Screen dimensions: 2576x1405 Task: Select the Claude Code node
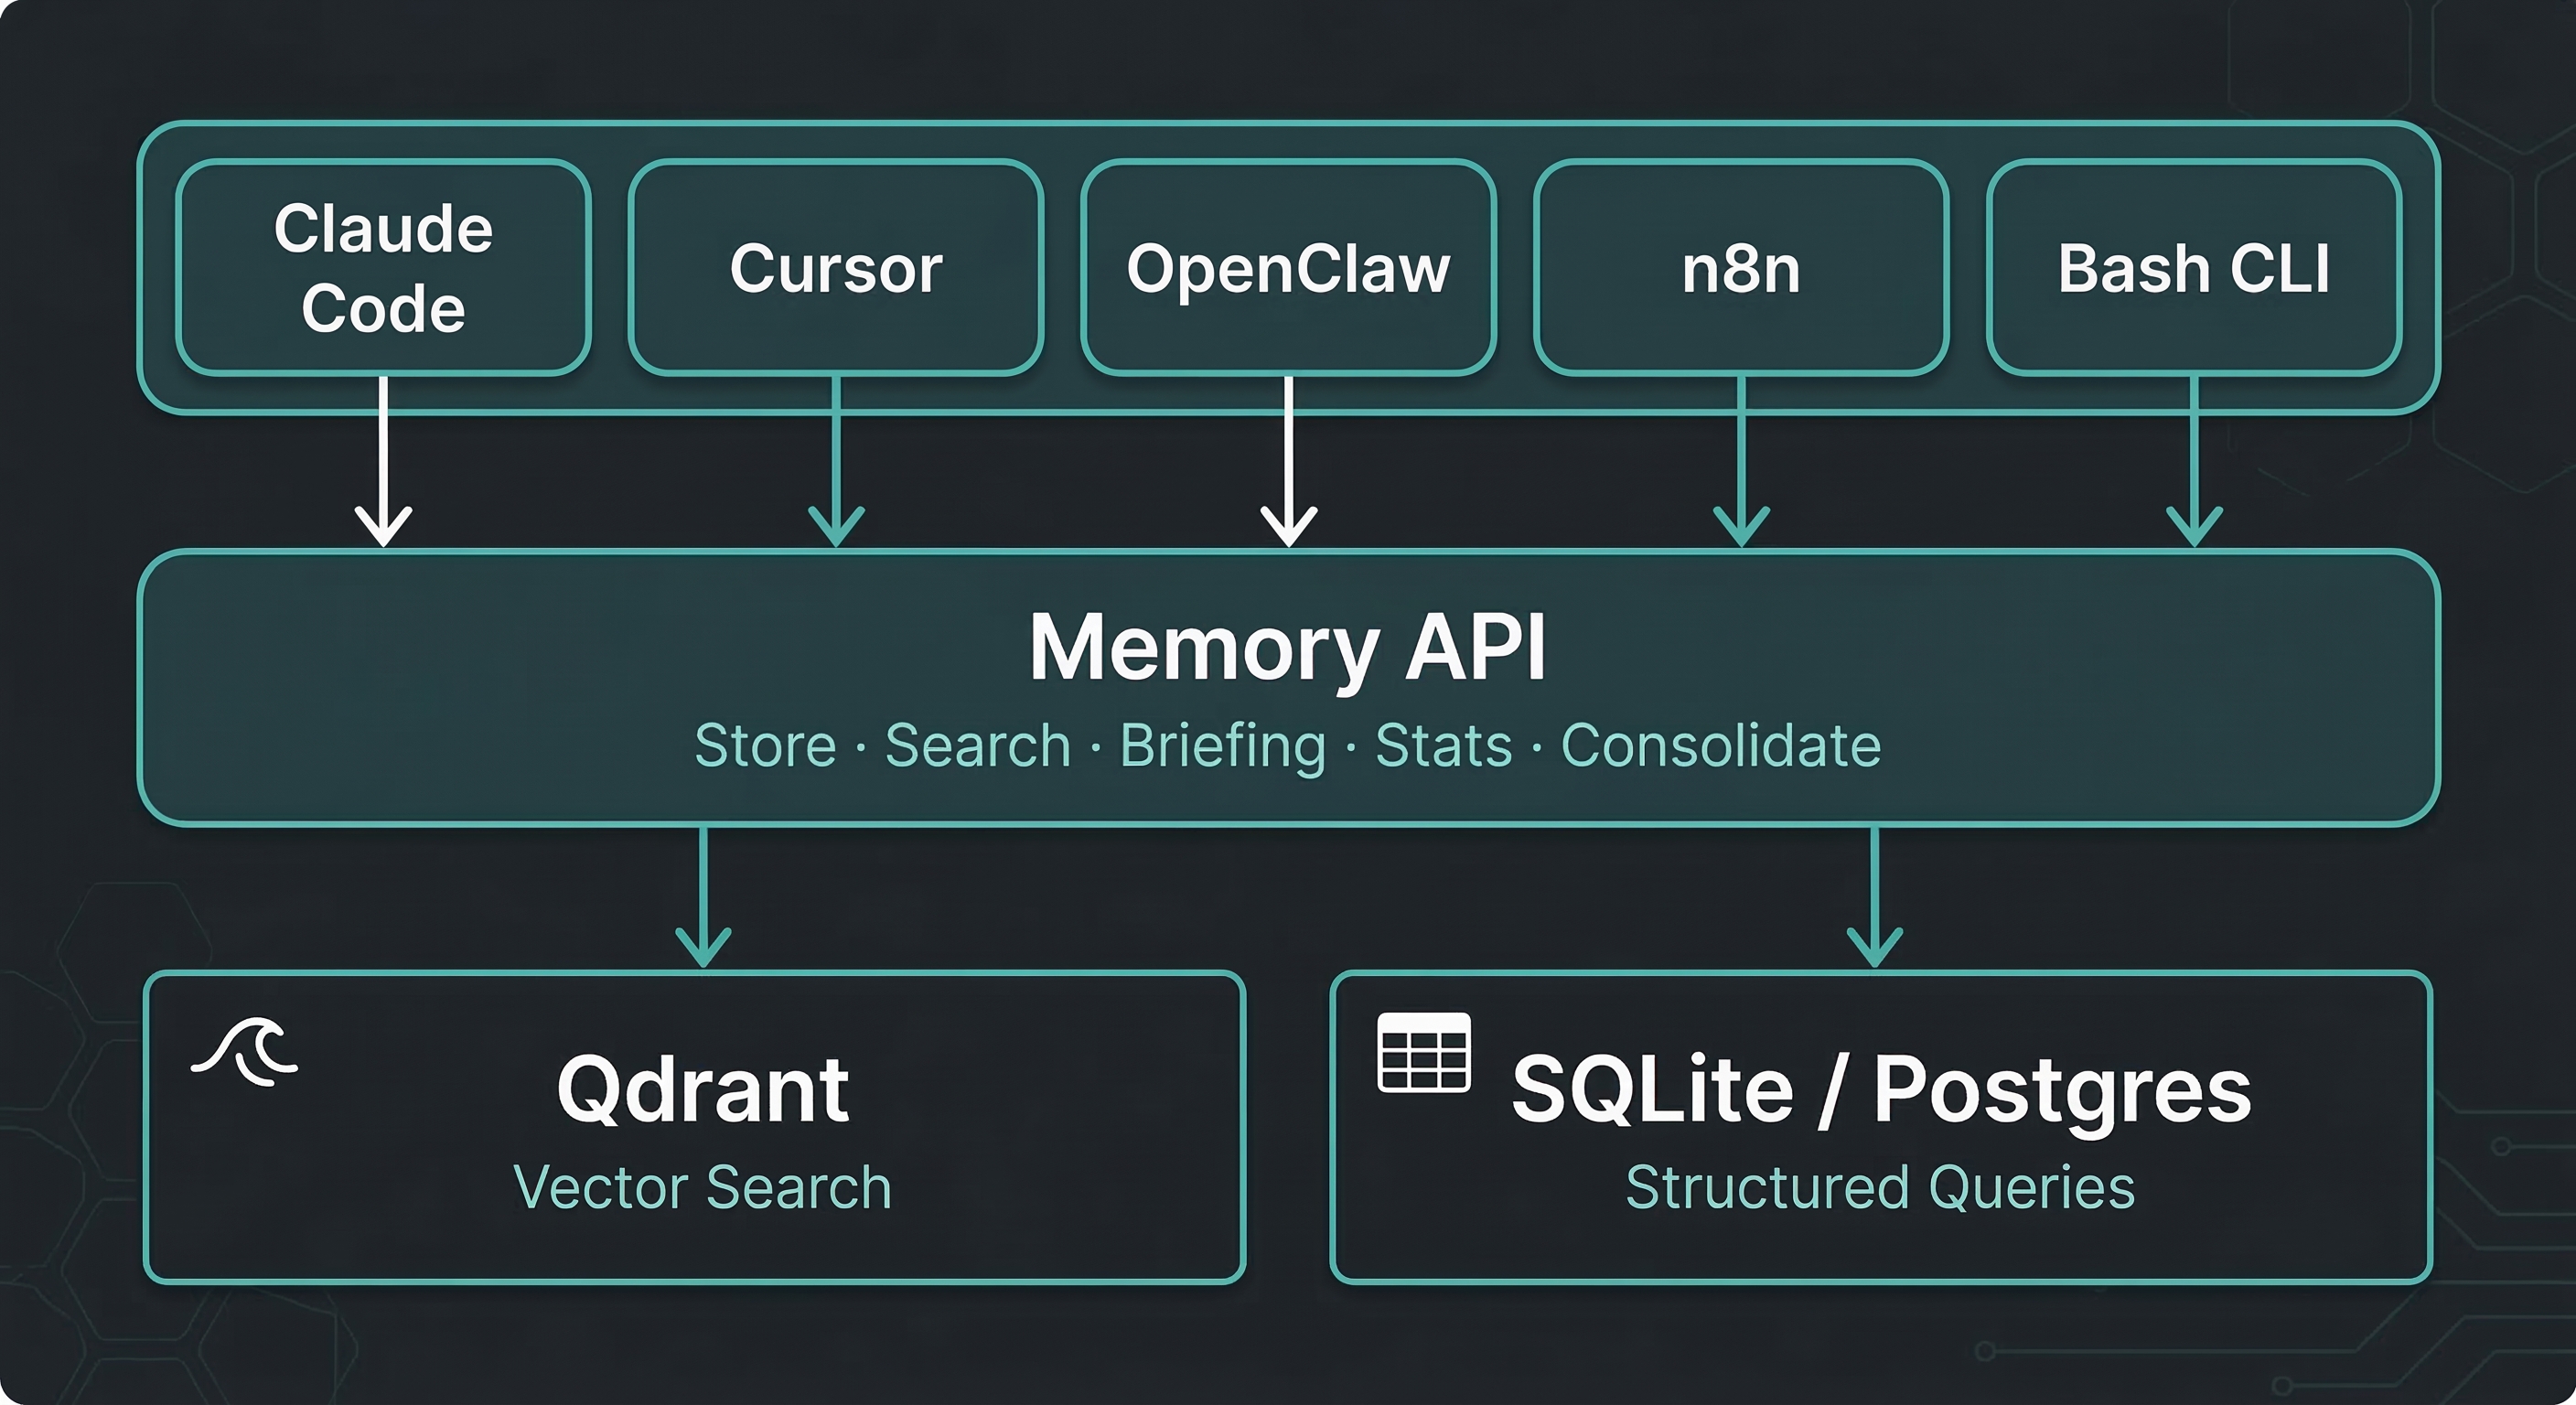coord(383,266)
